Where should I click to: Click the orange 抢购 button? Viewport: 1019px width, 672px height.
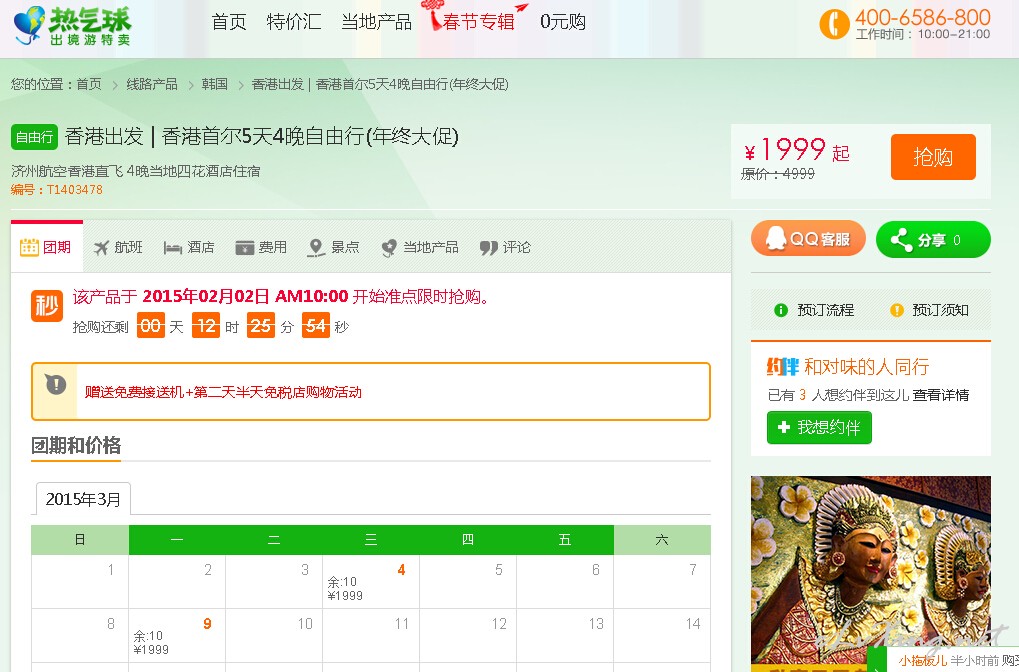point(932,157)
